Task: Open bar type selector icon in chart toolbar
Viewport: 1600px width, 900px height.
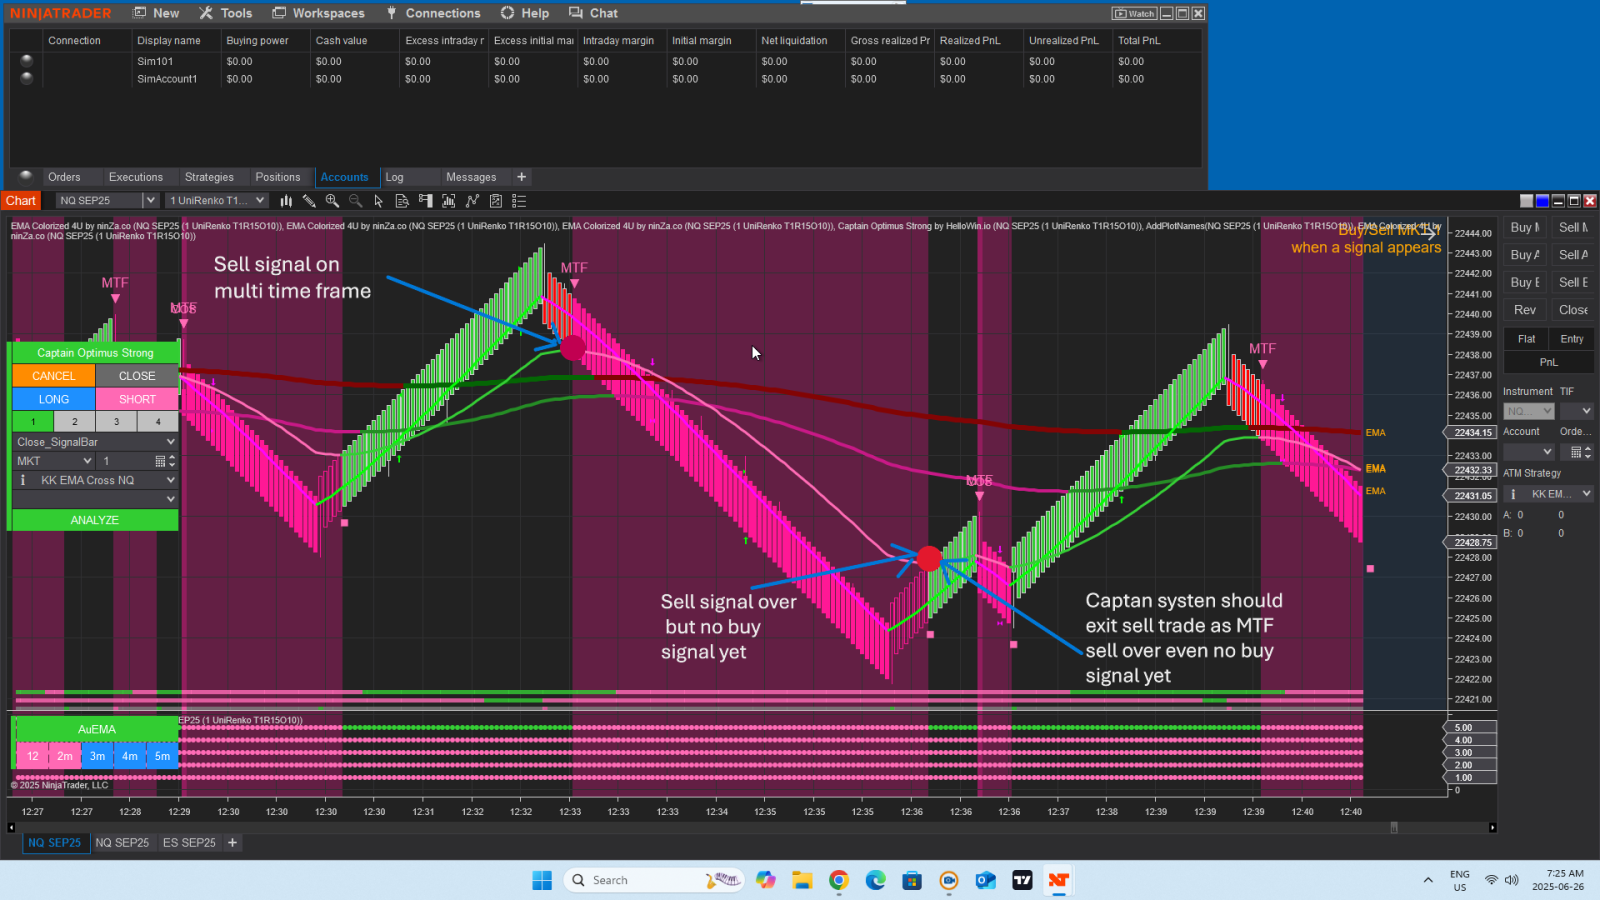Action: [286, 201]
